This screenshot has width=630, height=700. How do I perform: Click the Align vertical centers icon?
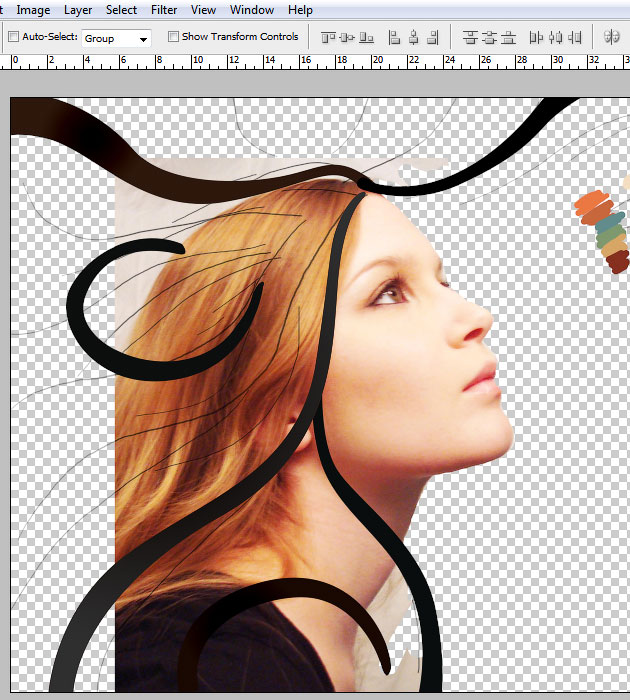coord(347,38)
